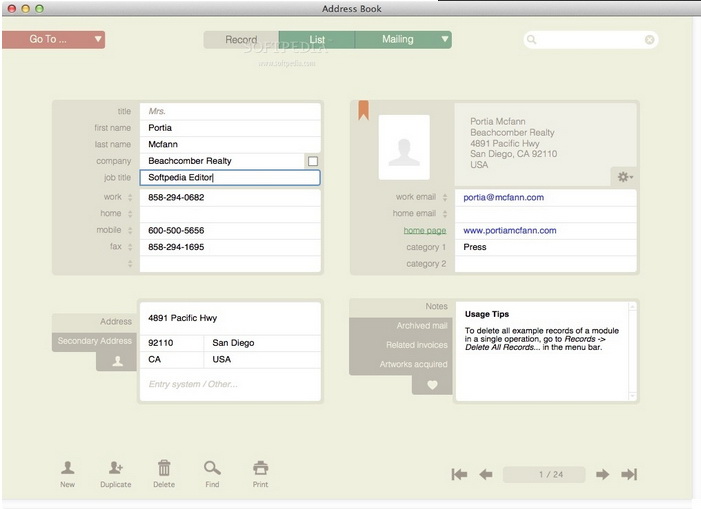Image resolution: width=701 pixels, height=510 pixels.
Task: Click the empty home phone field
Action: [x=230, y=214]
